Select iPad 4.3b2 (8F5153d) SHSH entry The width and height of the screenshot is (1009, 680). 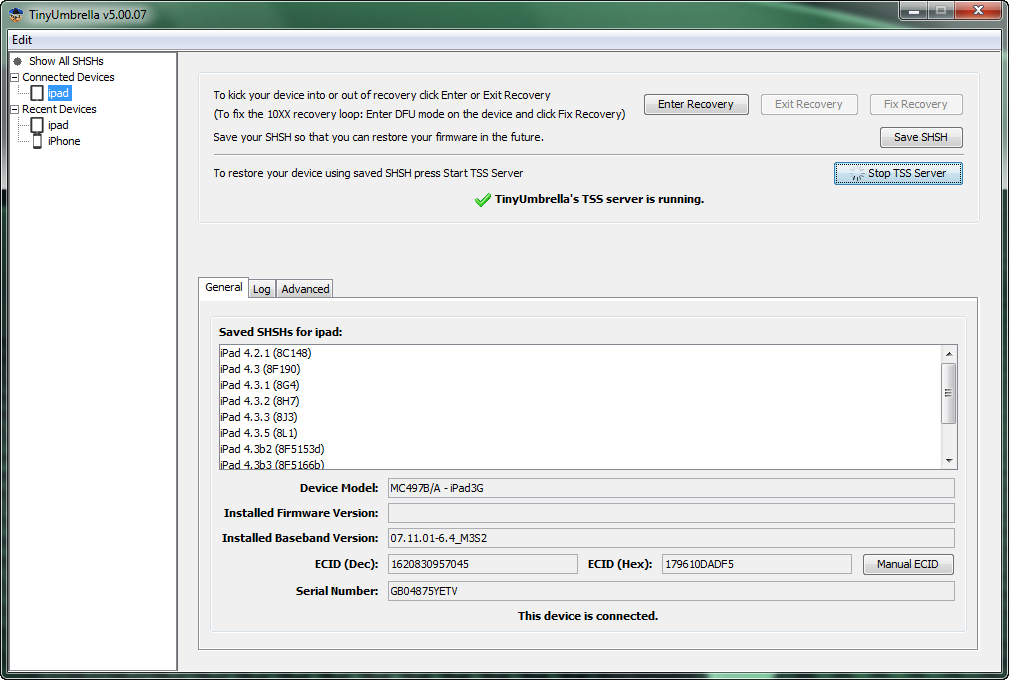[580, 449]
